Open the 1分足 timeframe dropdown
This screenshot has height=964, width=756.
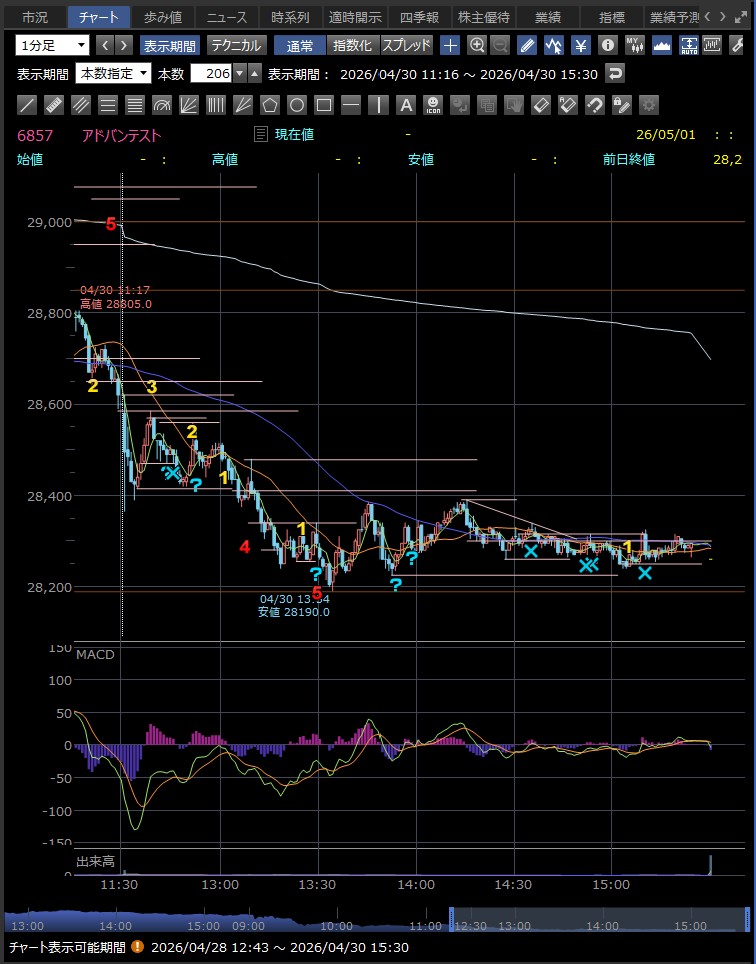click(x=52, y=45)
